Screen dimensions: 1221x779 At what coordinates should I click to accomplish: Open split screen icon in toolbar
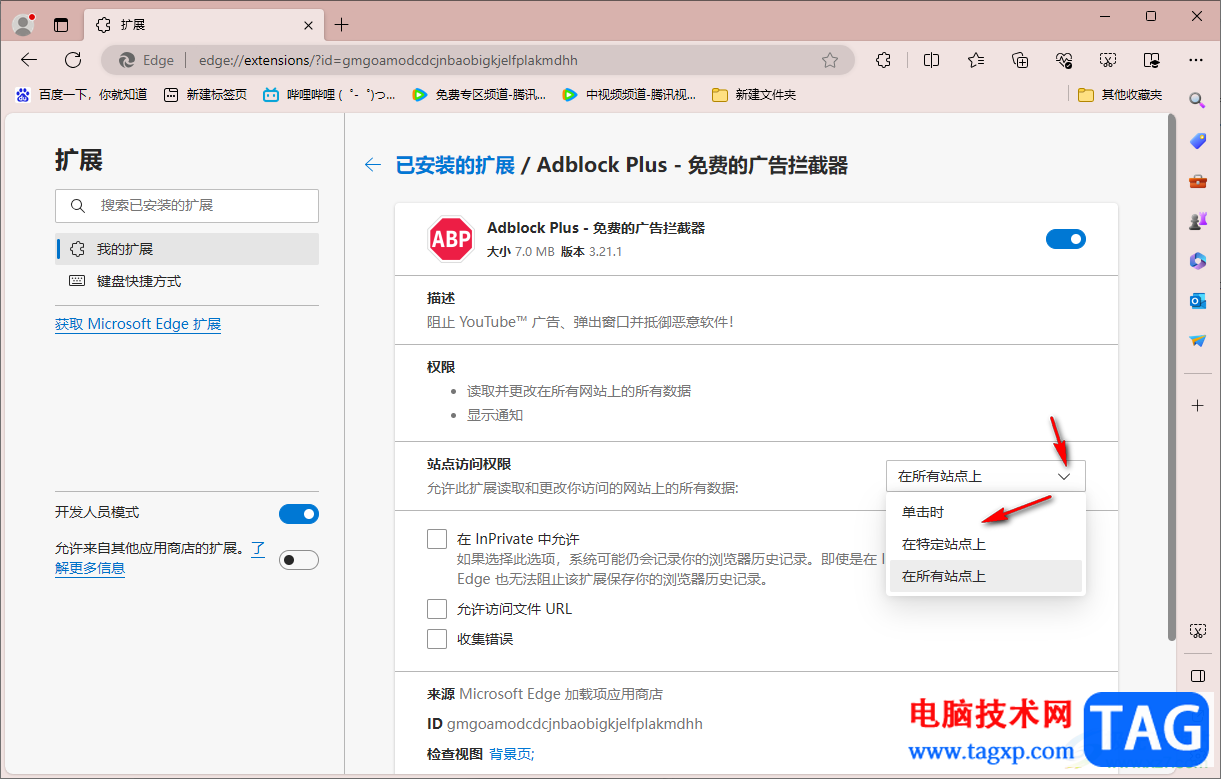pos(931,60)
